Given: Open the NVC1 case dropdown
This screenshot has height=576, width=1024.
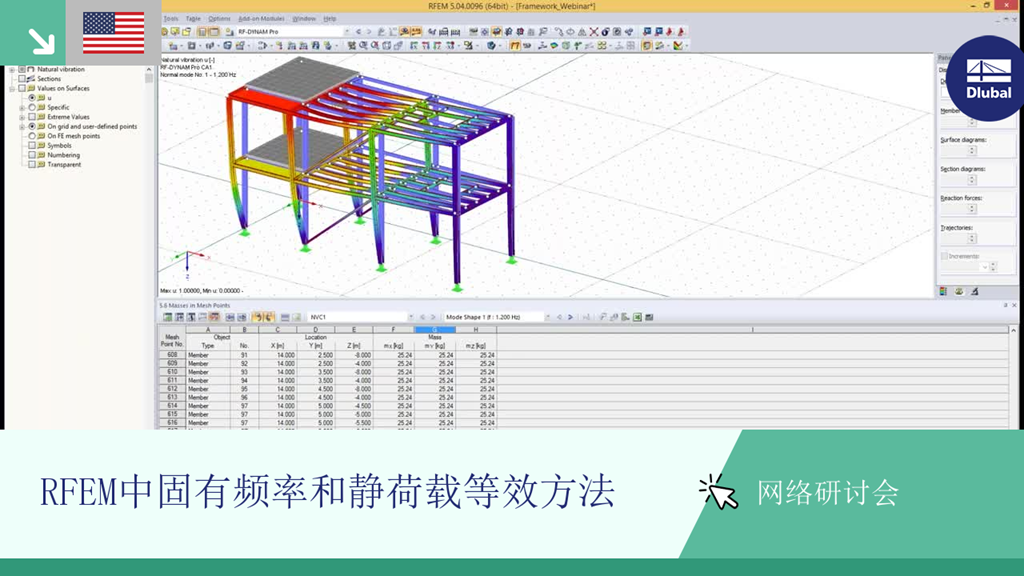Looking at the screenshot, I should [361, 317].
